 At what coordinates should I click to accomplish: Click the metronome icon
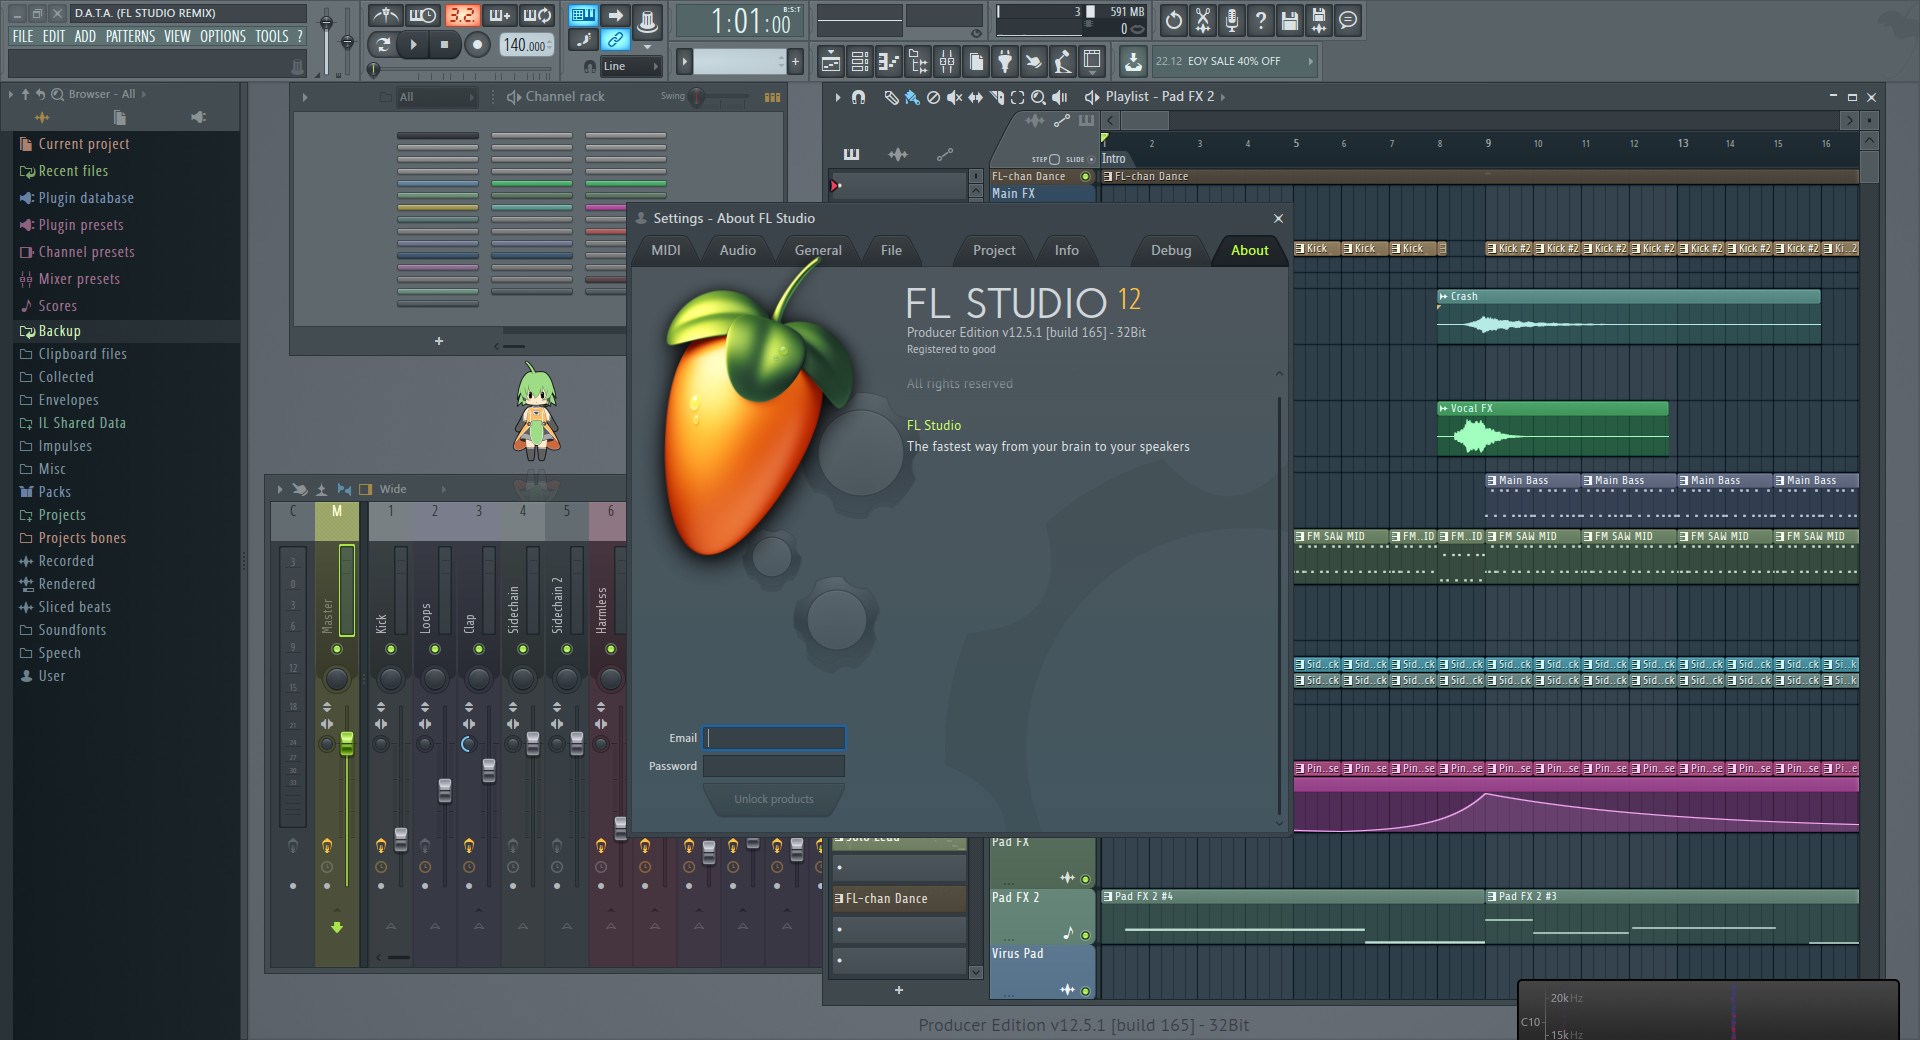click(385, 15)
